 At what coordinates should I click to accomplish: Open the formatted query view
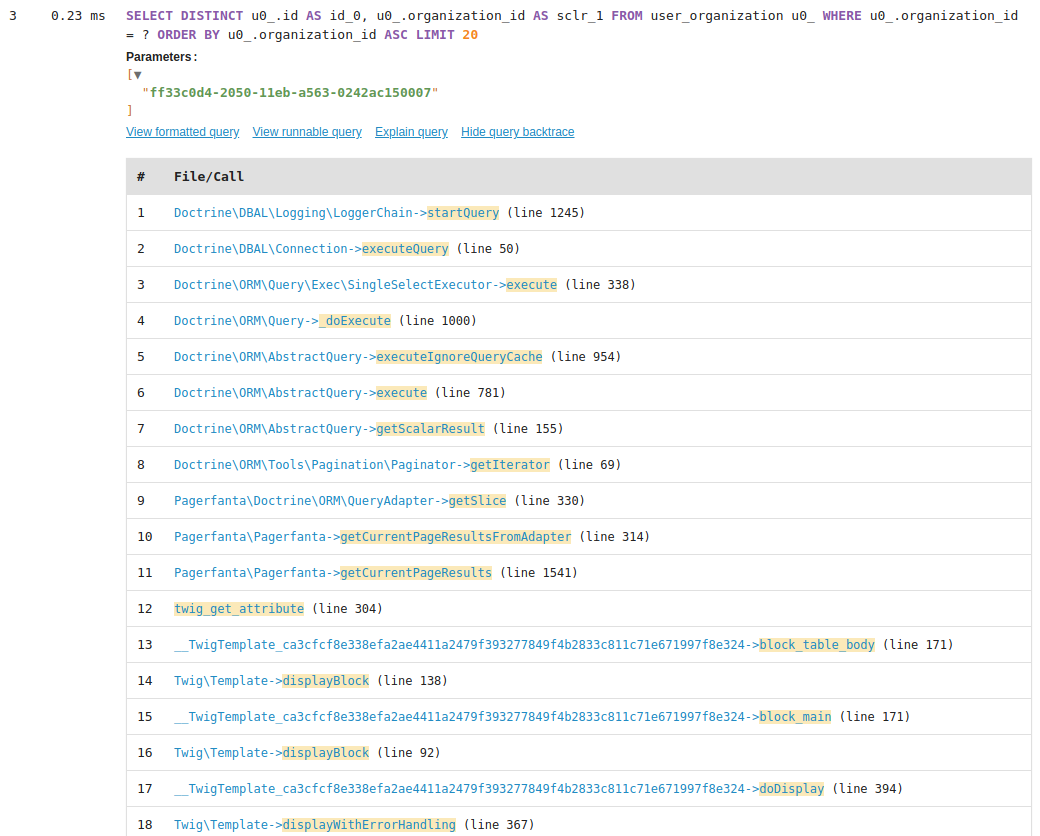pos(182,131)
